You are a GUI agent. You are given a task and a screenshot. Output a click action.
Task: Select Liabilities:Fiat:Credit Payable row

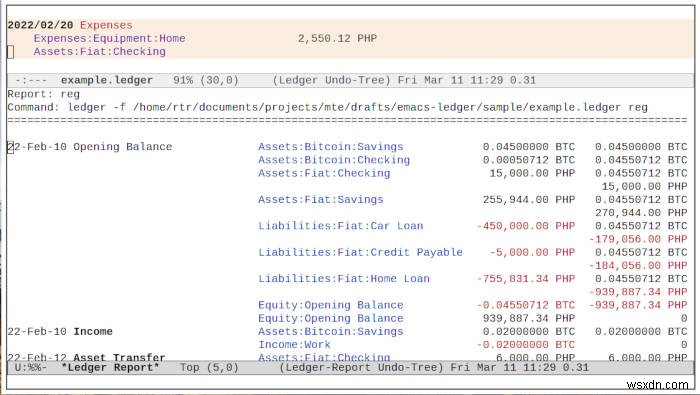click(360, 252)
